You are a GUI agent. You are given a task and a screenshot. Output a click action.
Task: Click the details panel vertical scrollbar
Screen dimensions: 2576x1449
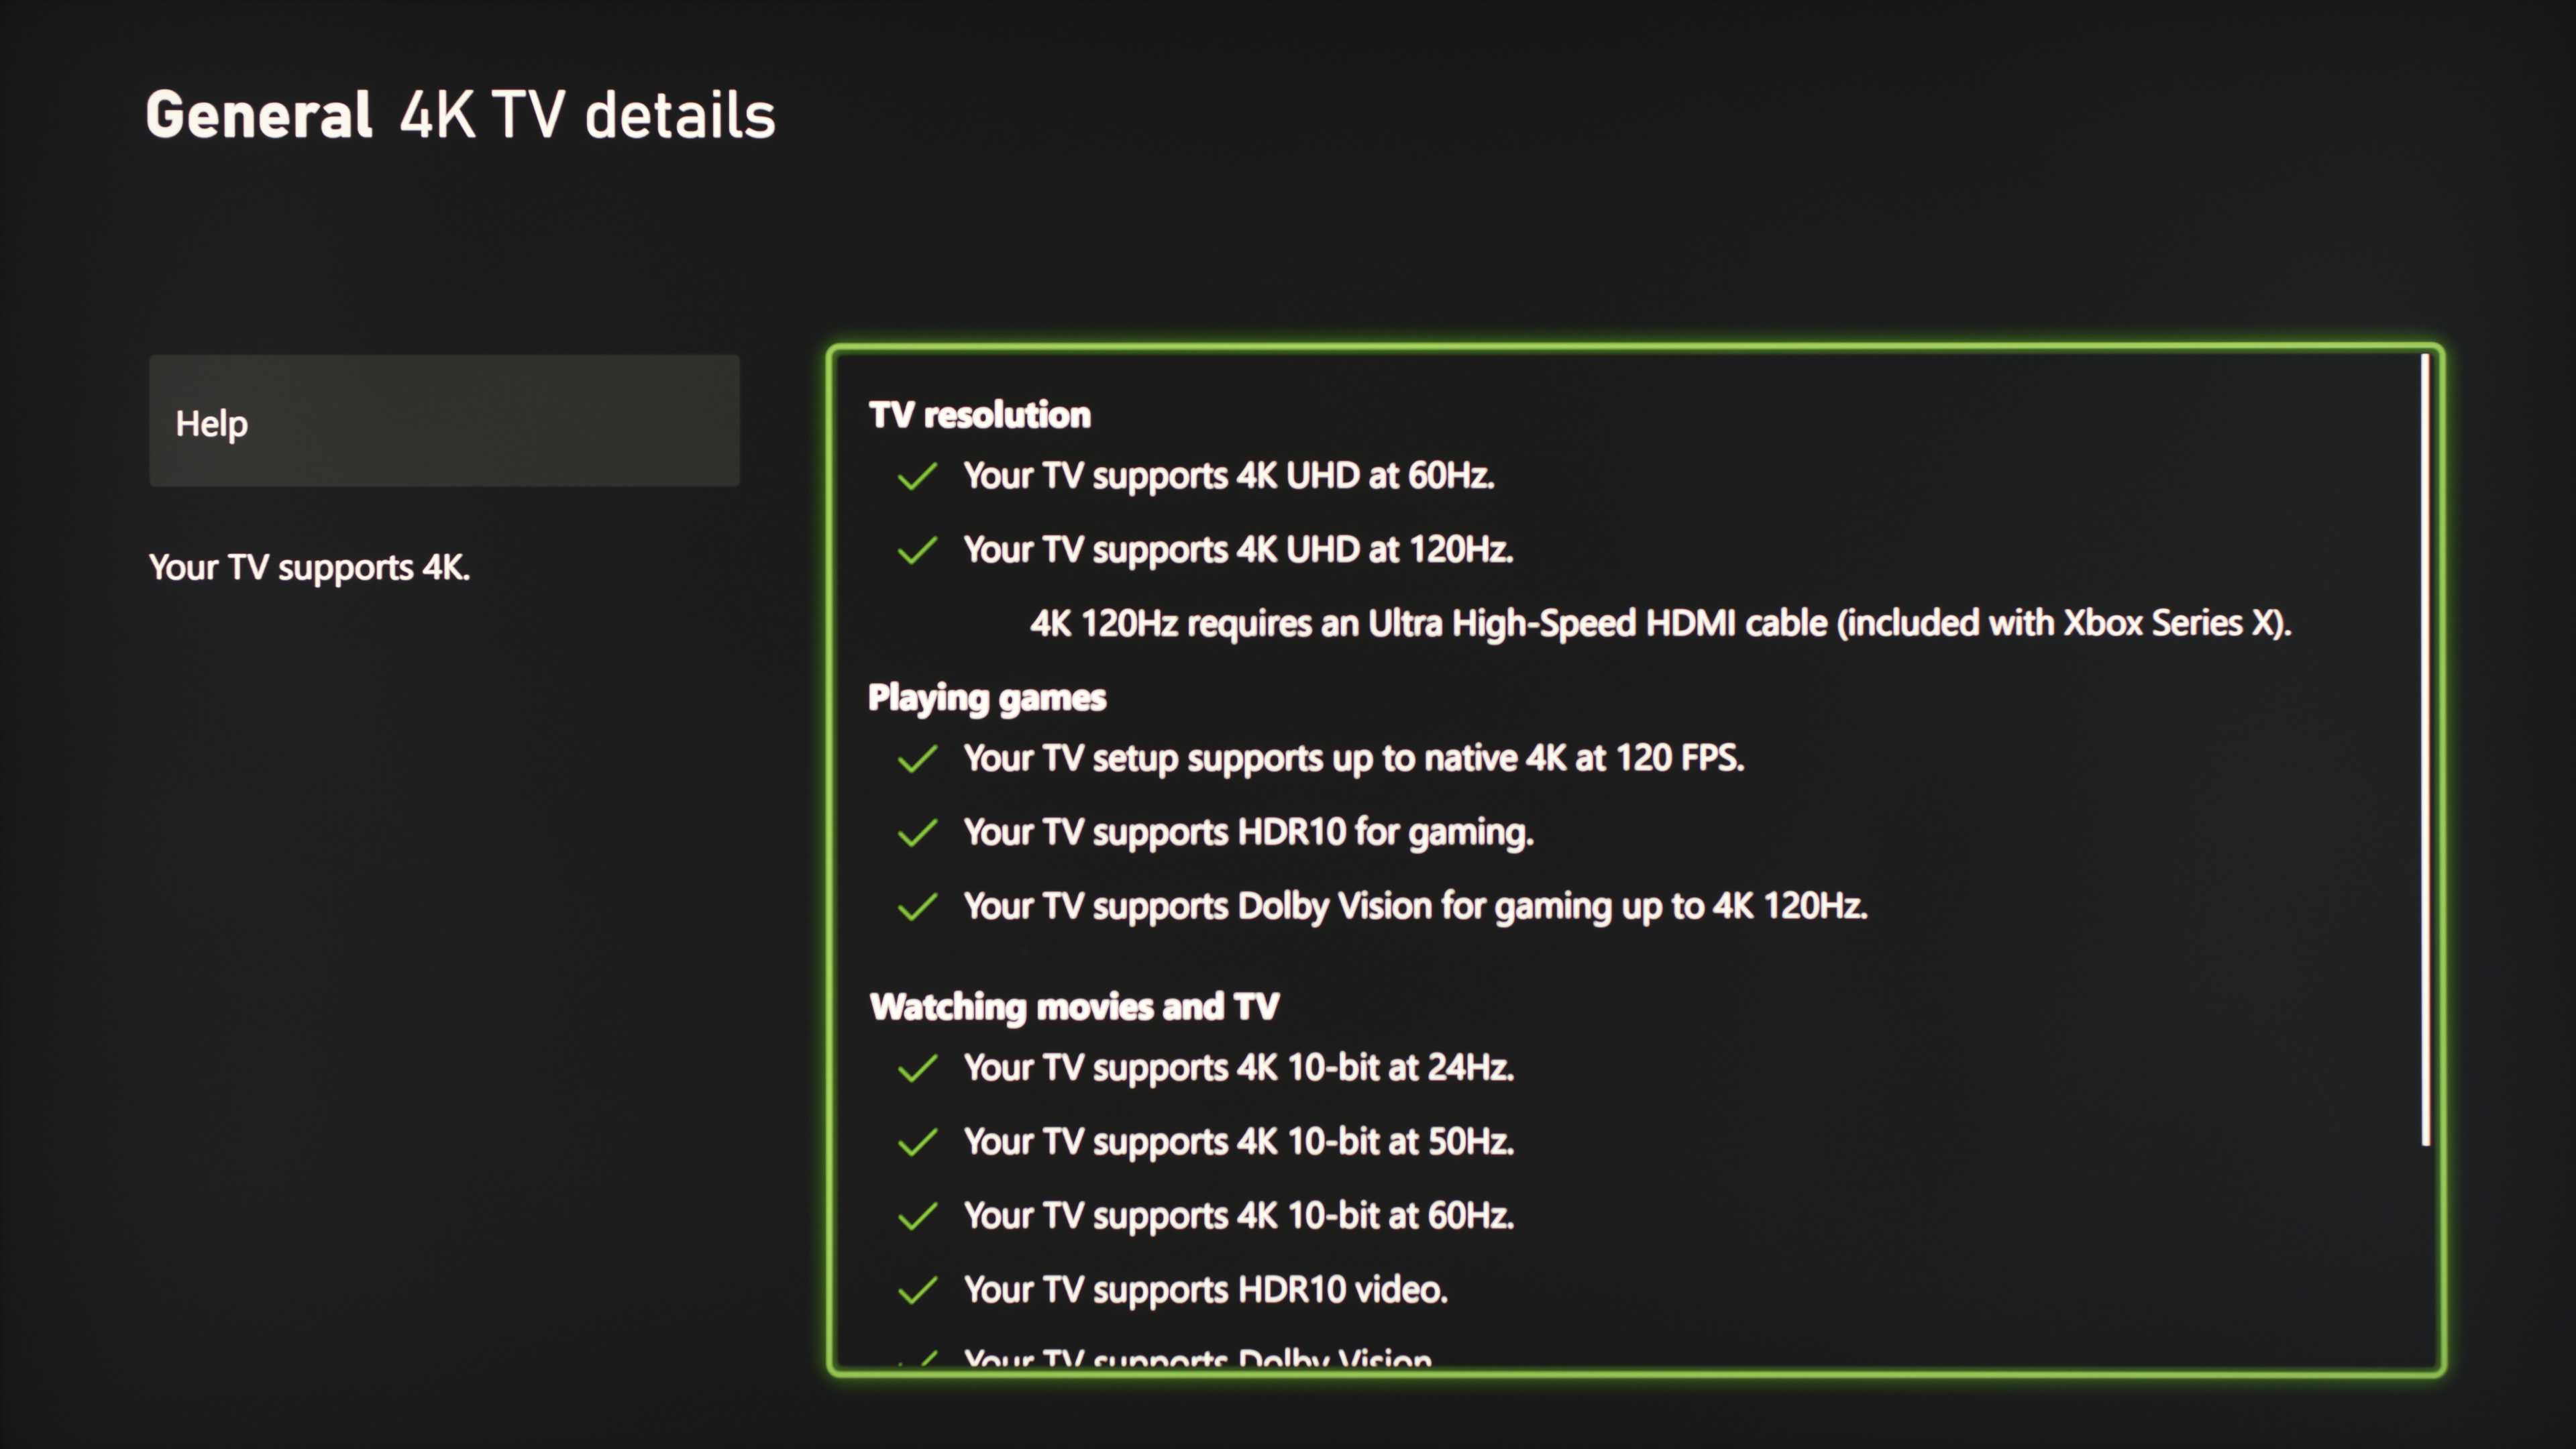click(2425, 750)
